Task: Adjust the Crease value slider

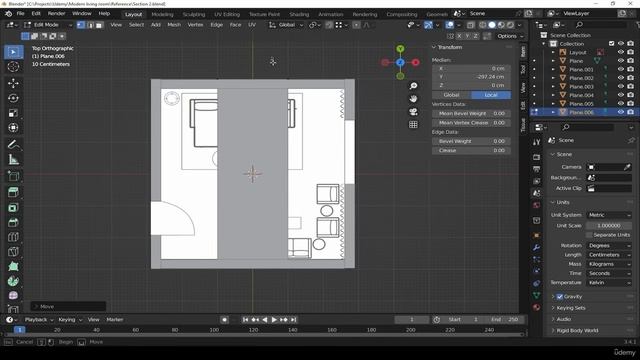Action: [x=471, y=151]
